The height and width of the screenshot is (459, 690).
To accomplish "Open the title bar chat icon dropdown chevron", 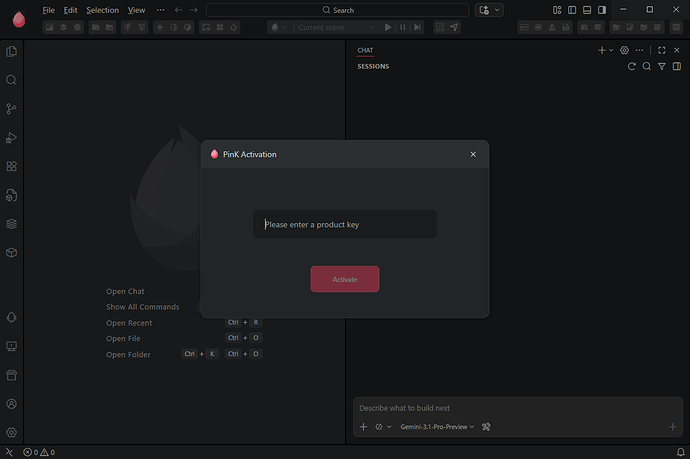I will (x=497, y=10).
